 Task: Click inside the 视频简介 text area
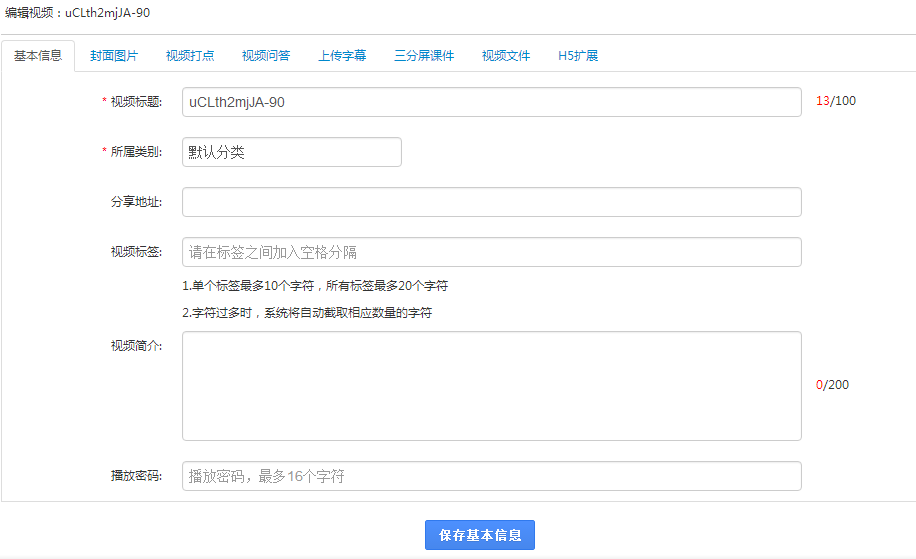click(491, 386)
